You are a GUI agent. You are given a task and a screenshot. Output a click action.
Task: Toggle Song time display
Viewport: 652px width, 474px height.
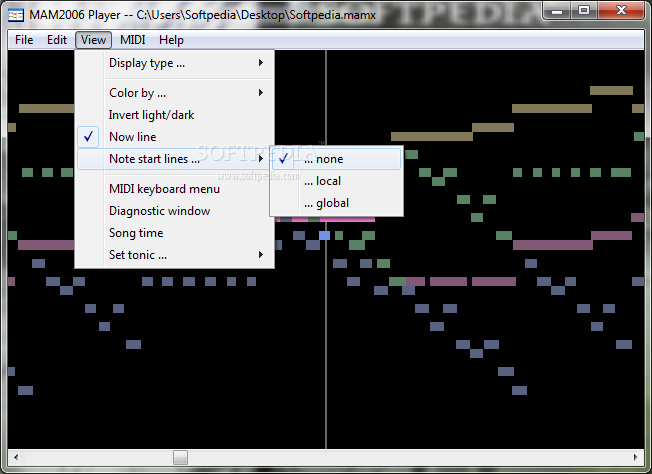pos(175,233)
